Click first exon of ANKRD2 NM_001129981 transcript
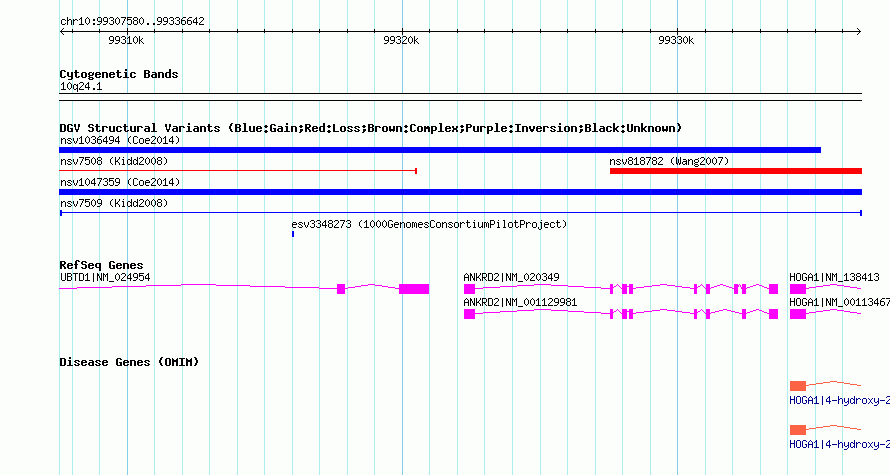This screenshot has width=890, height=475. point(469,314)
